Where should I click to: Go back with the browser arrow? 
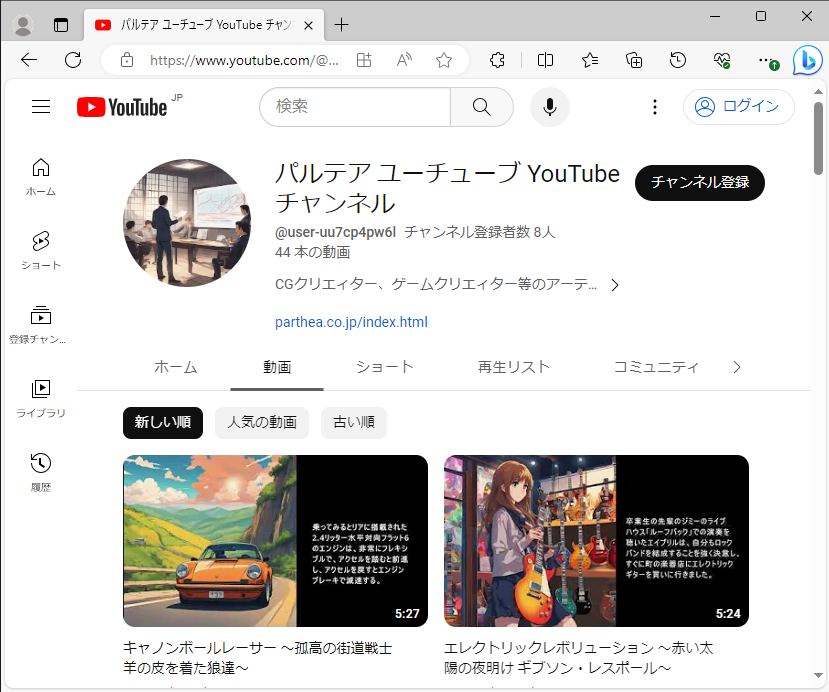coord(29,60)
